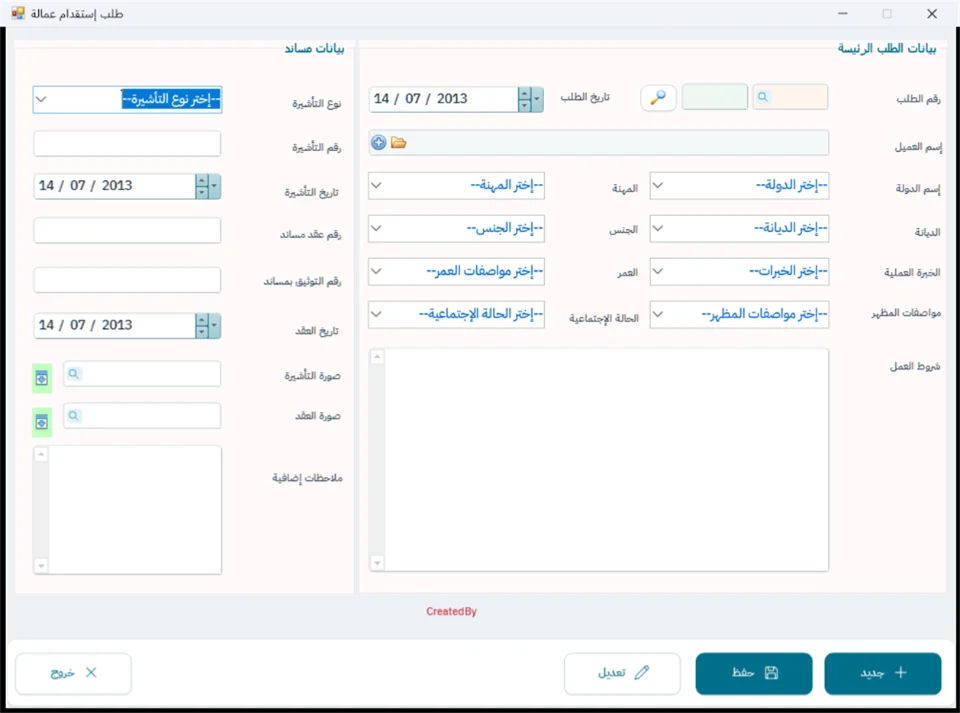Screen dimensions: 960x713
Task: Click the visa number field (رقم التأشيرة)
Action: (x=127, y=144)
